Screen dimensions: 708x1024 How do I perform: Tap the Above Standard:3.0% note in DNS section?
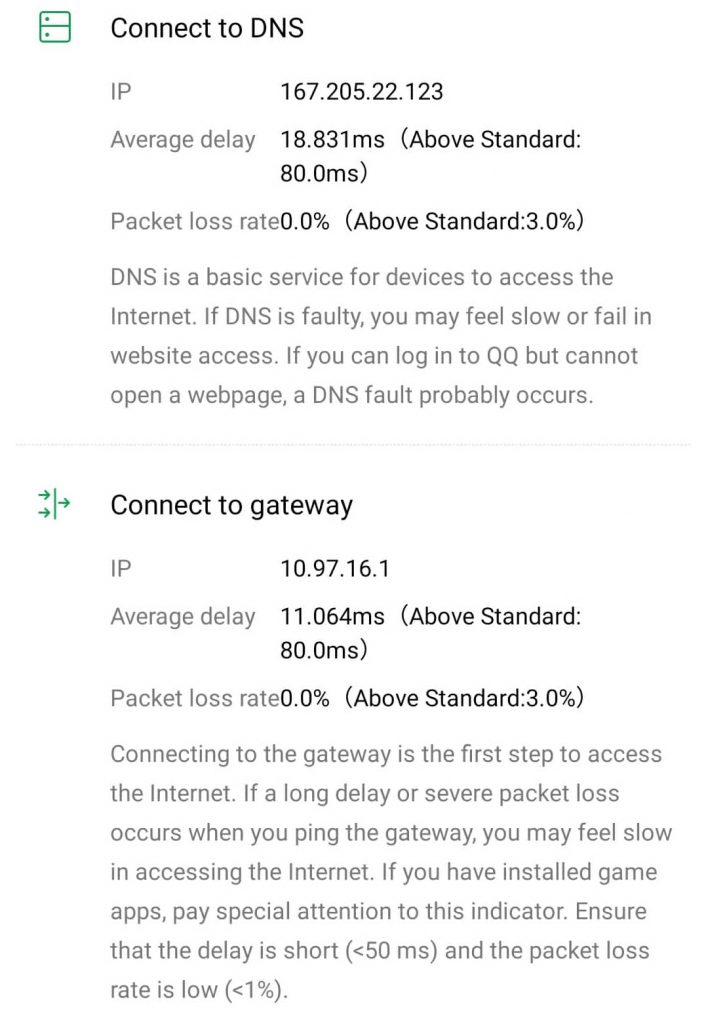pyautogui.click(x=464, y=221)
